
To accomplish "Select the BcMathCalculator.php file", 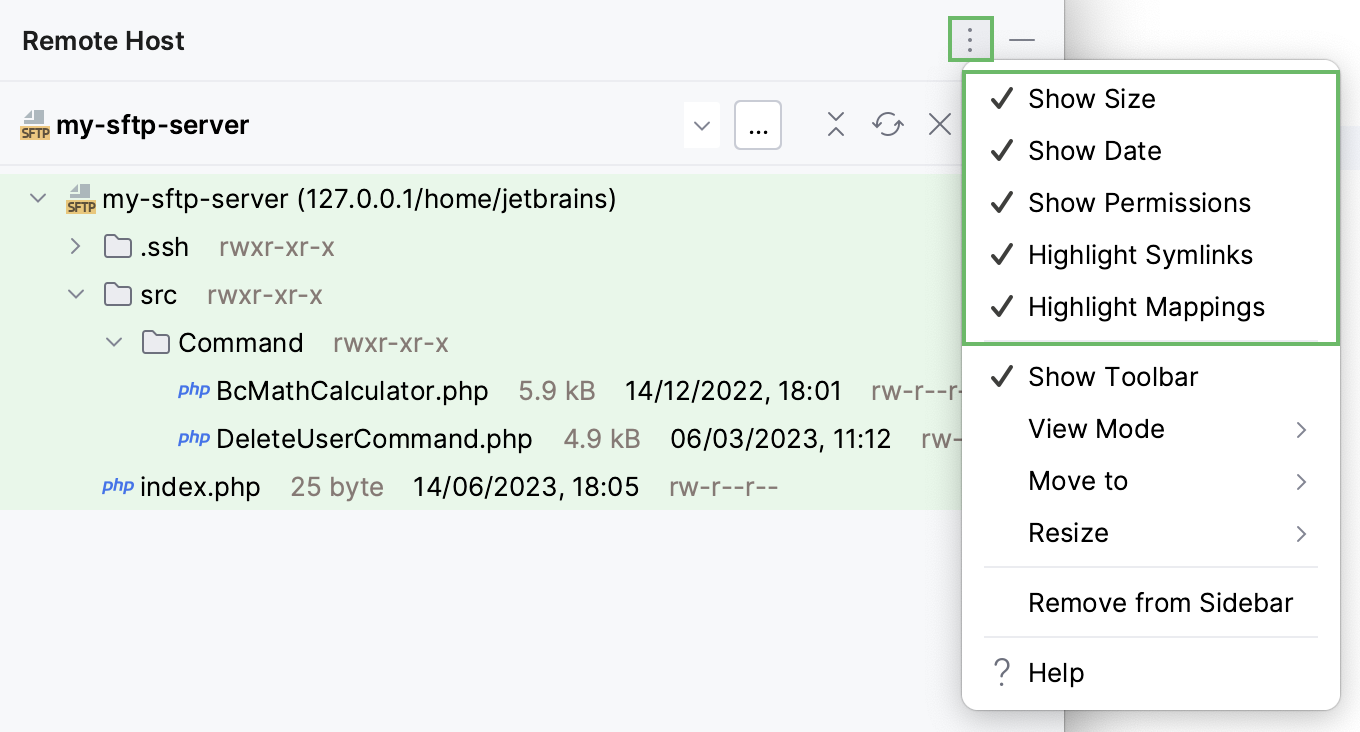I will click(352, 391).
